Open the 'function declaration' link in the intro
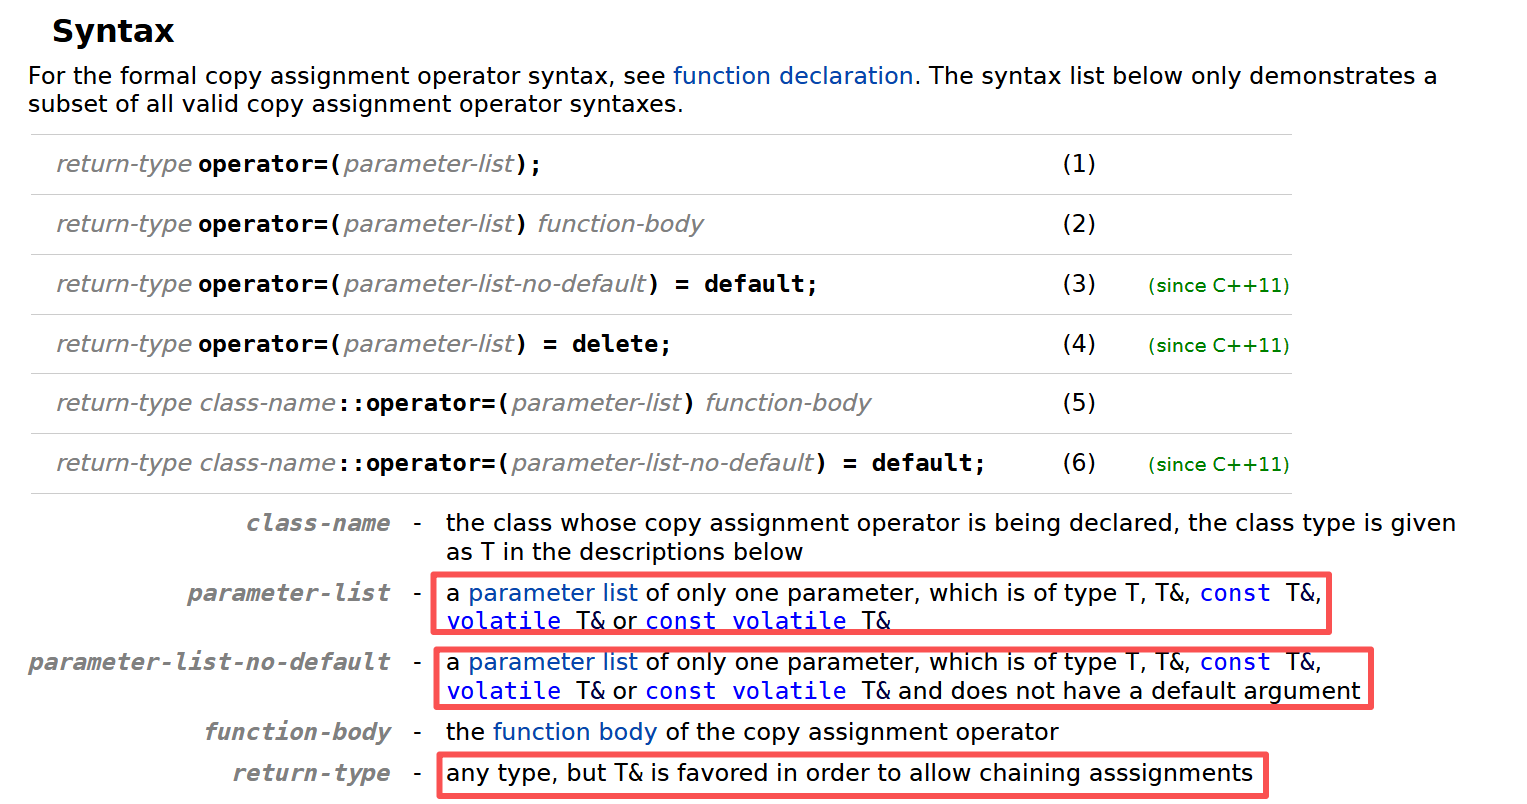This screenshot has width=1527, height=804. [x=792, y=76]
